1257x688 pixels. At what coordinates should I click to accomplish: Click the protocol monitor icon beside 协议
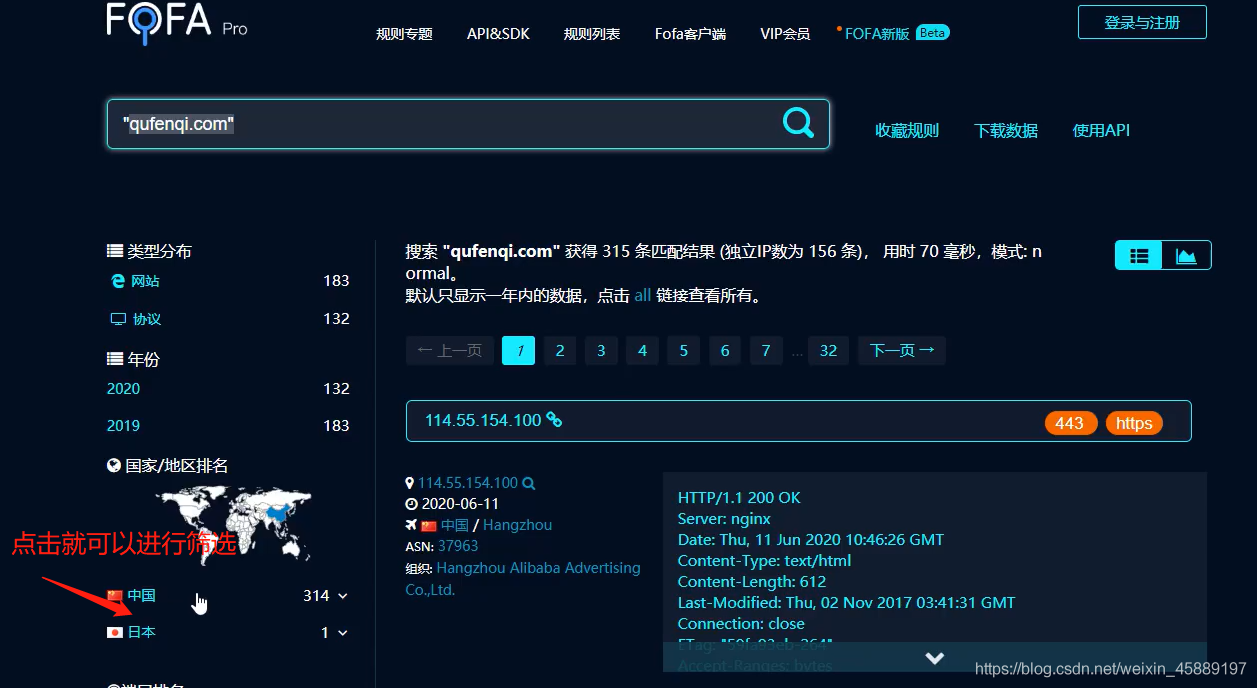(118, 319)
